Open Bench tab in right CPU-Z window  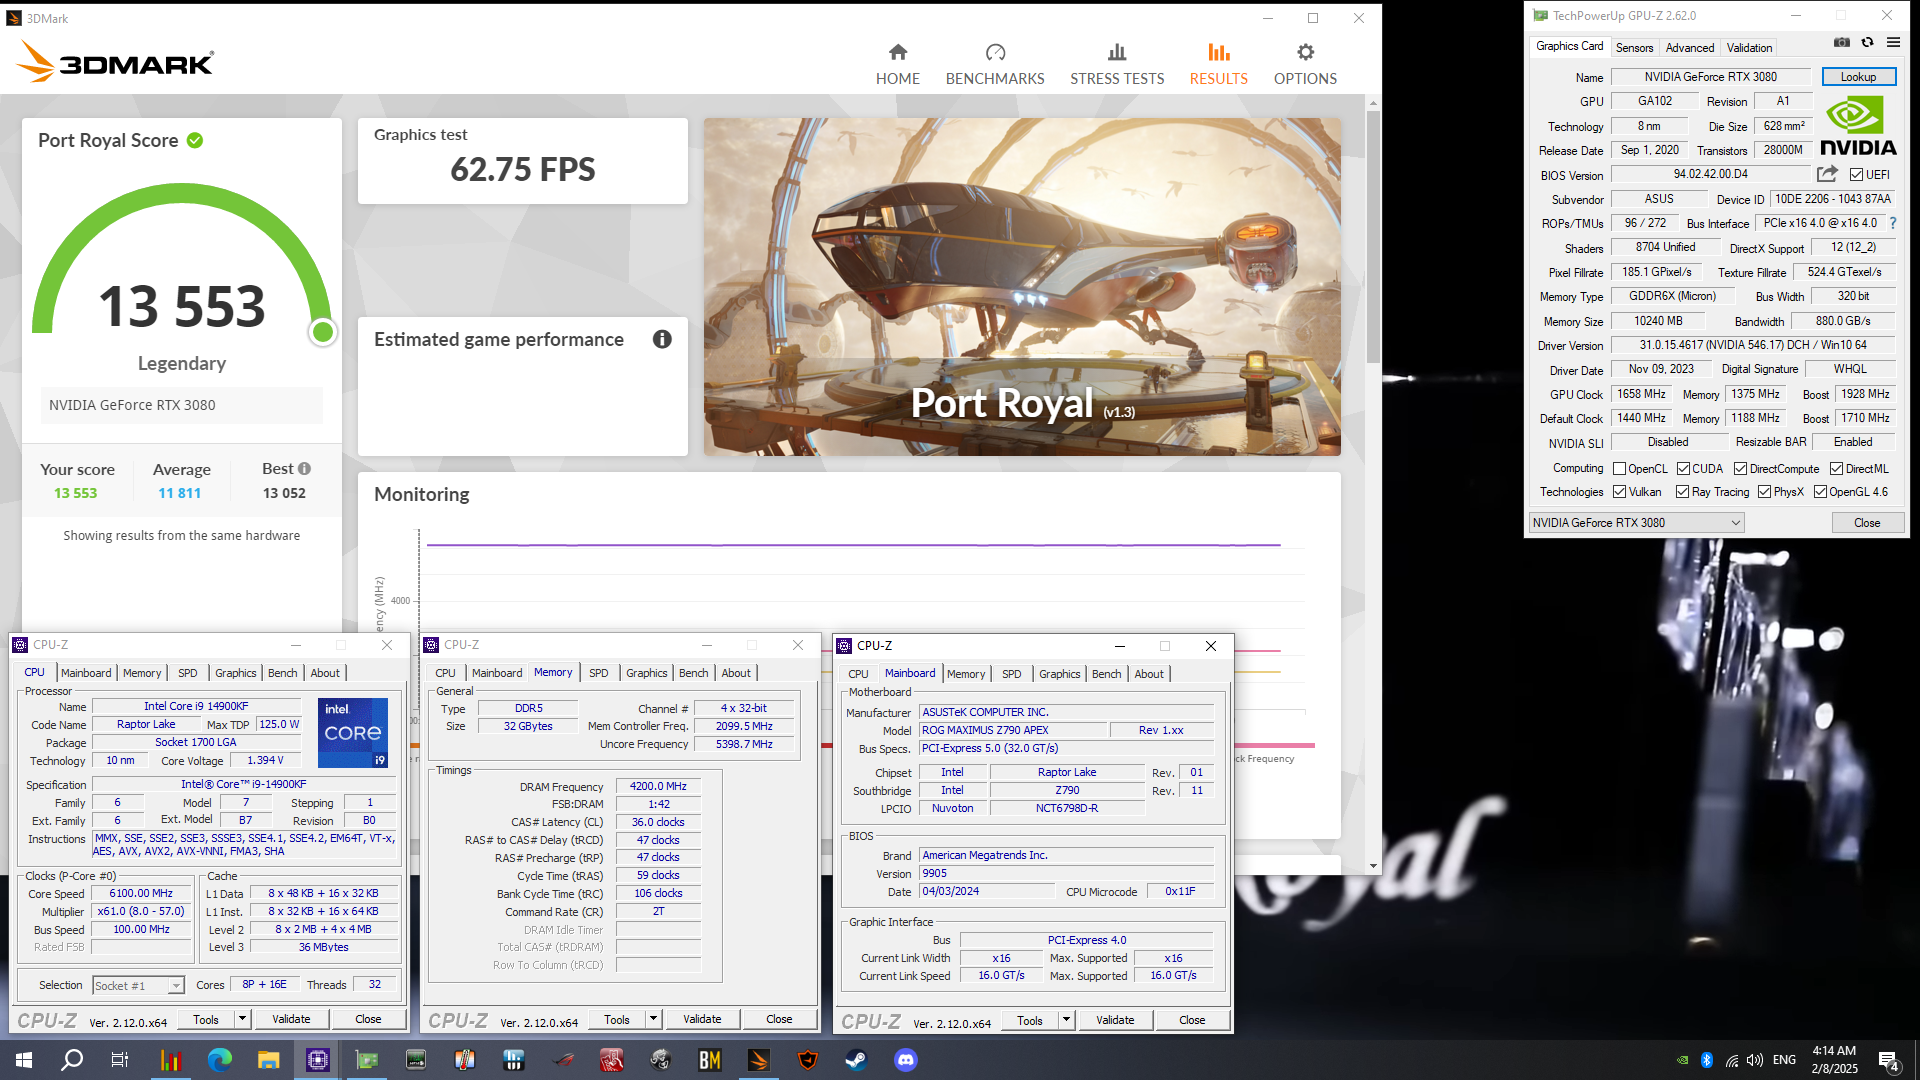click(x=1106, y=674)
